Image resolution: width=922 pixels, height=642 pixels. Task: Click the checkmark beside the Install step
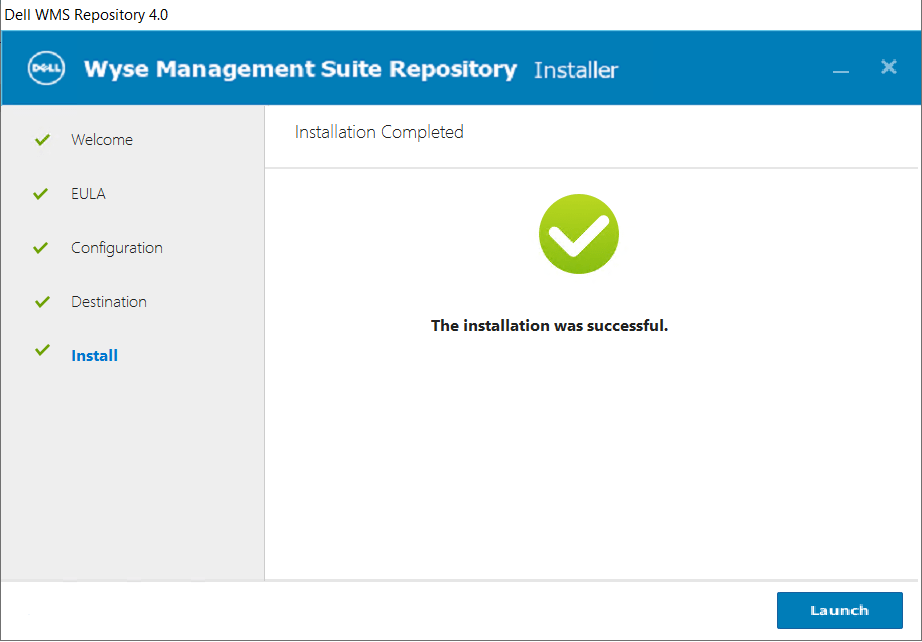[42, 351]
